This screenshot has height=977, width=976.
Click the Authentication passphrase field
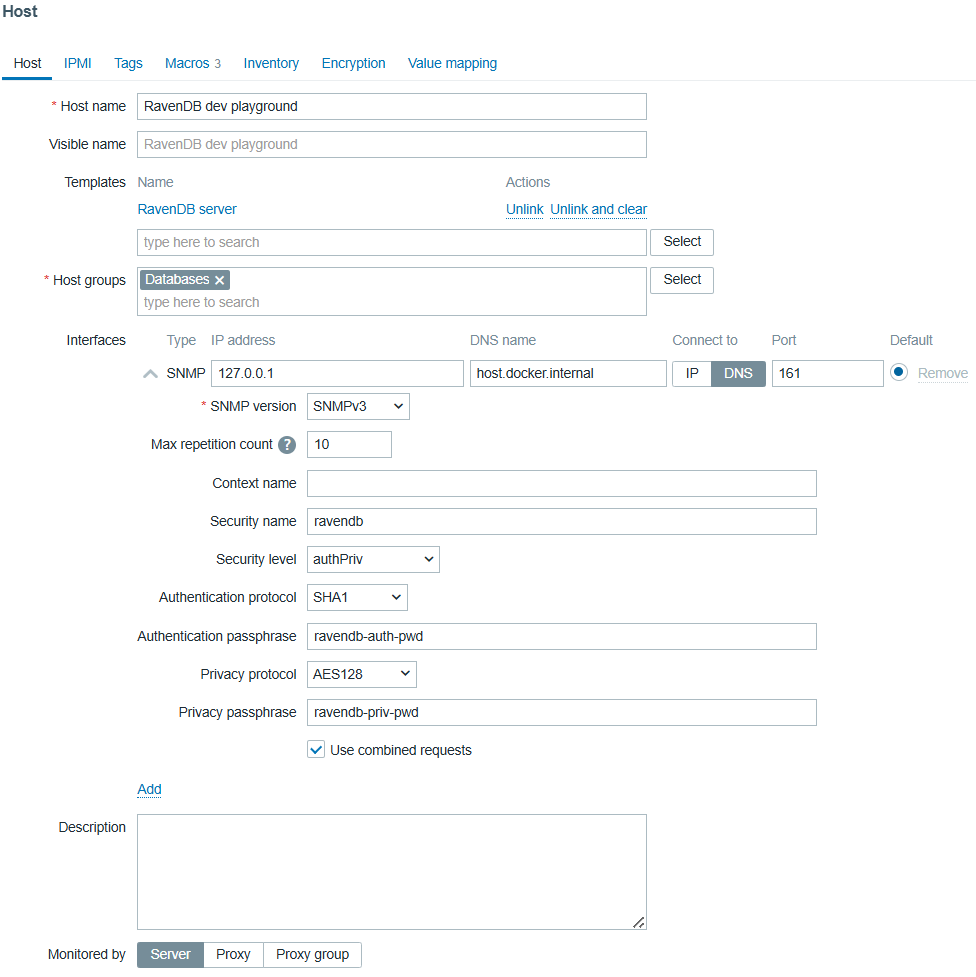click(x=562, y=637)
